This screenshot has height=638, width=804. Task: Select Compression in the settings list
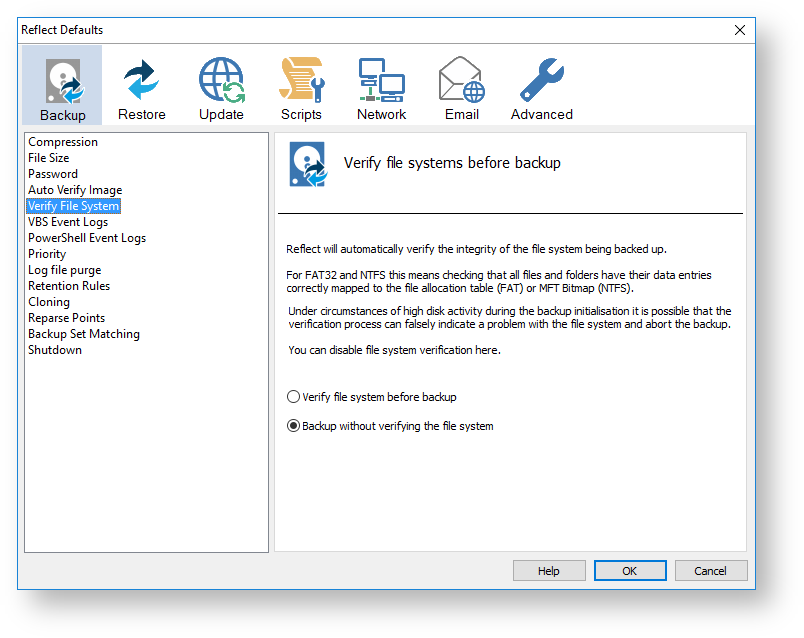click(63, 142)
